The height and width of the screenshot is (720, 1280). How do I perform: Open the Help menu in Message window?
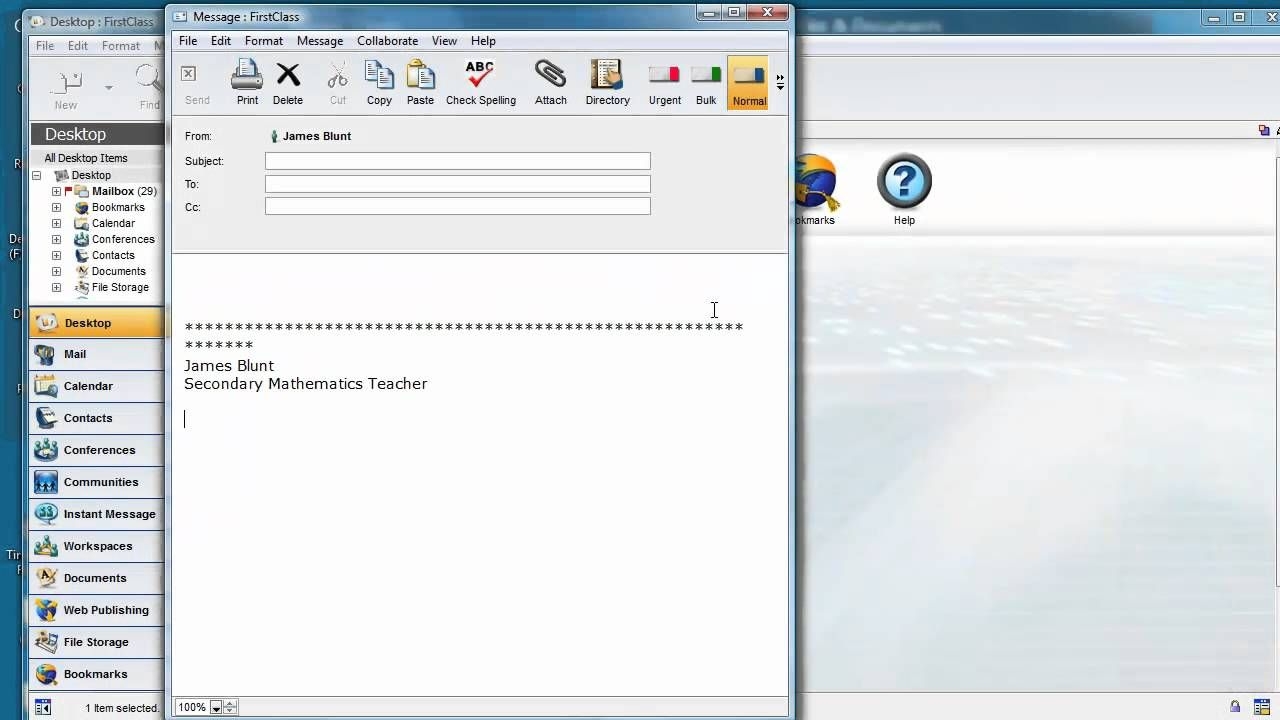click(x=483, y=41)
